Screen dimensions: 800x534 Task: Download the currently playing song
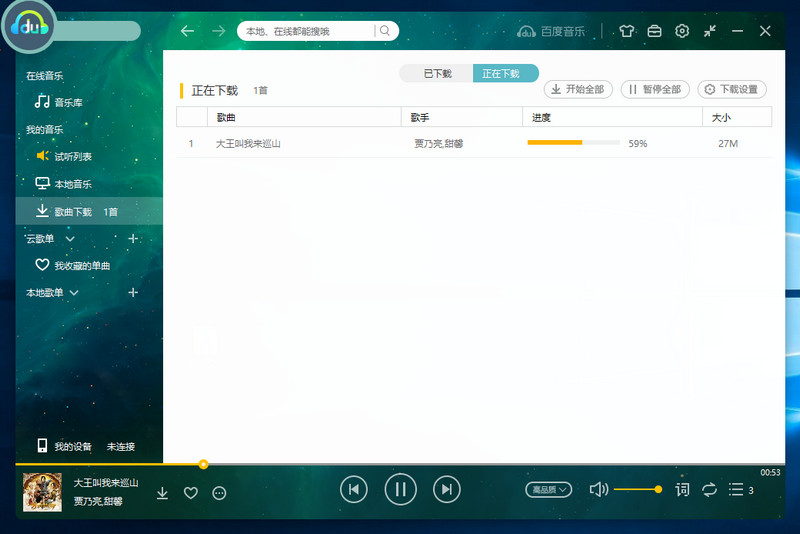point(163,492)
